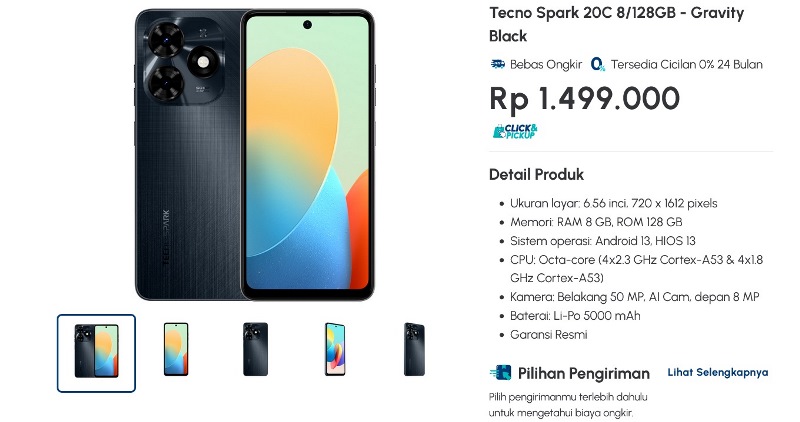The width and height of the screenshot is (800, 422).
Task: Click the Bebas Ongkir label
Action: pos(546,64)
